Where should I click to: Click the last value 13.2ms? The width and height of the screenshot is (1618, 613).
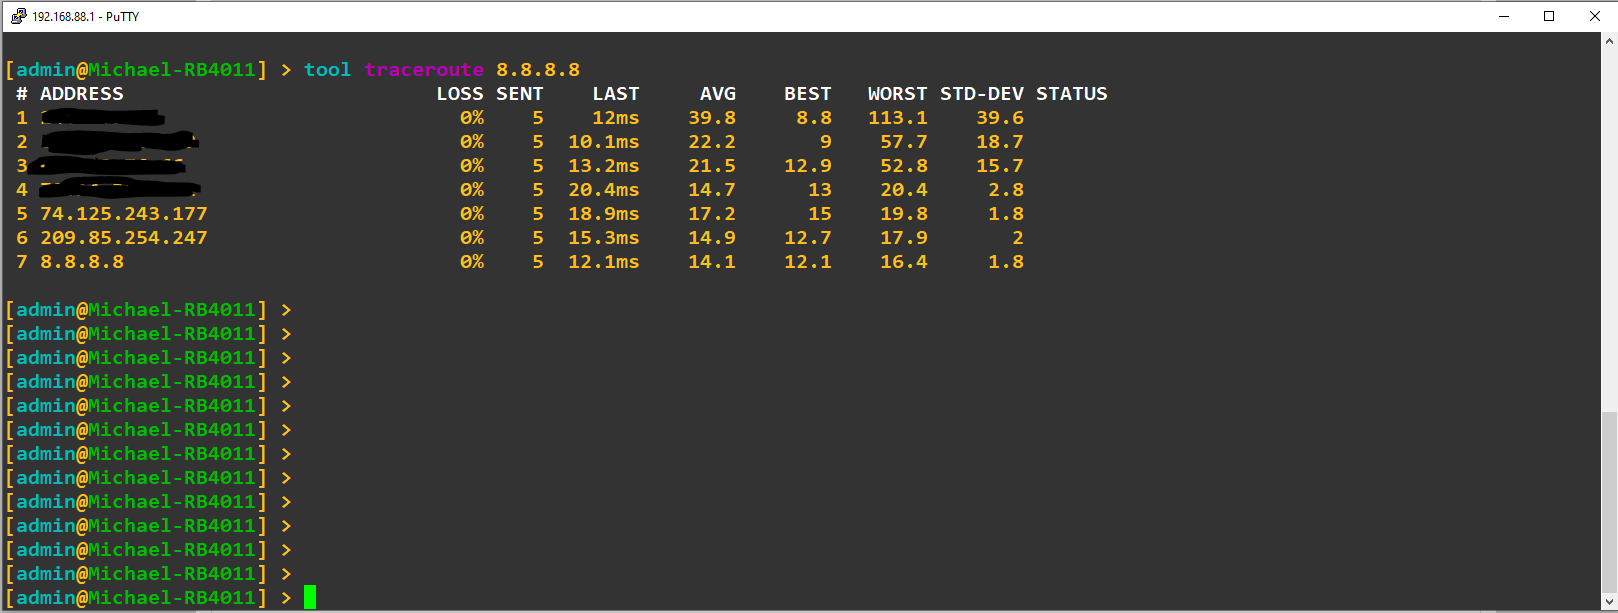[604, 166]
